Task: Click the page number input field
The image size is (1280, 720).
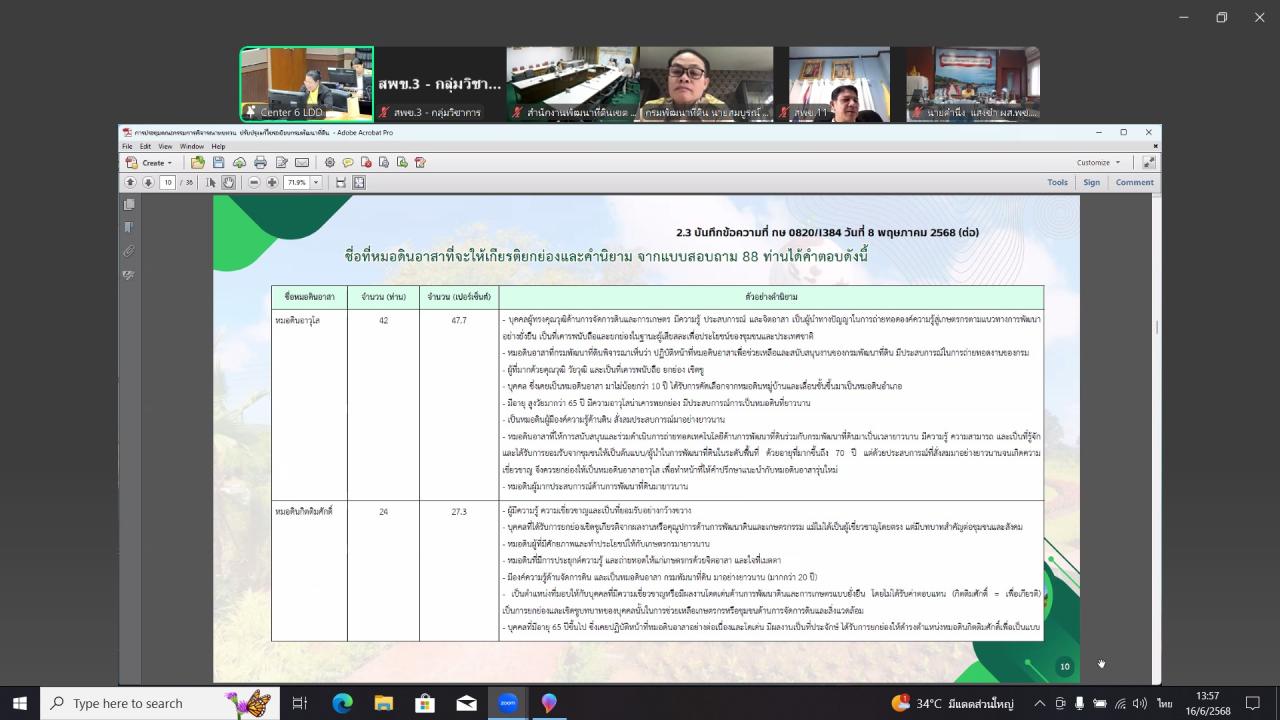Action: pyautogui.click(x=167, y=182)
